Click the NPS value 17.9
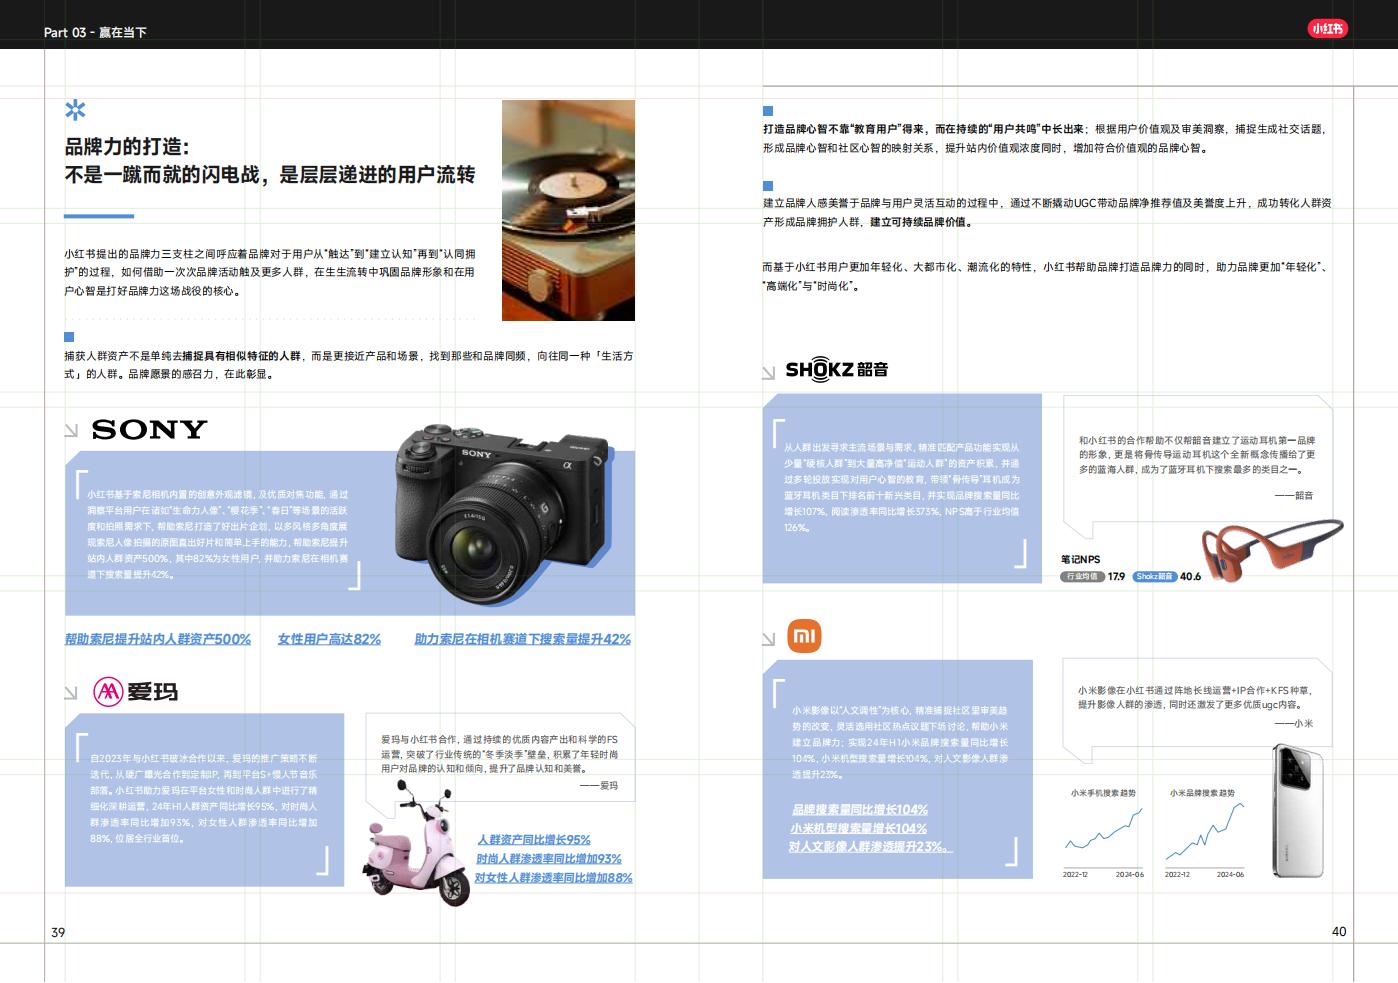Viewport: 1398px width, 983px height. 1116,577
